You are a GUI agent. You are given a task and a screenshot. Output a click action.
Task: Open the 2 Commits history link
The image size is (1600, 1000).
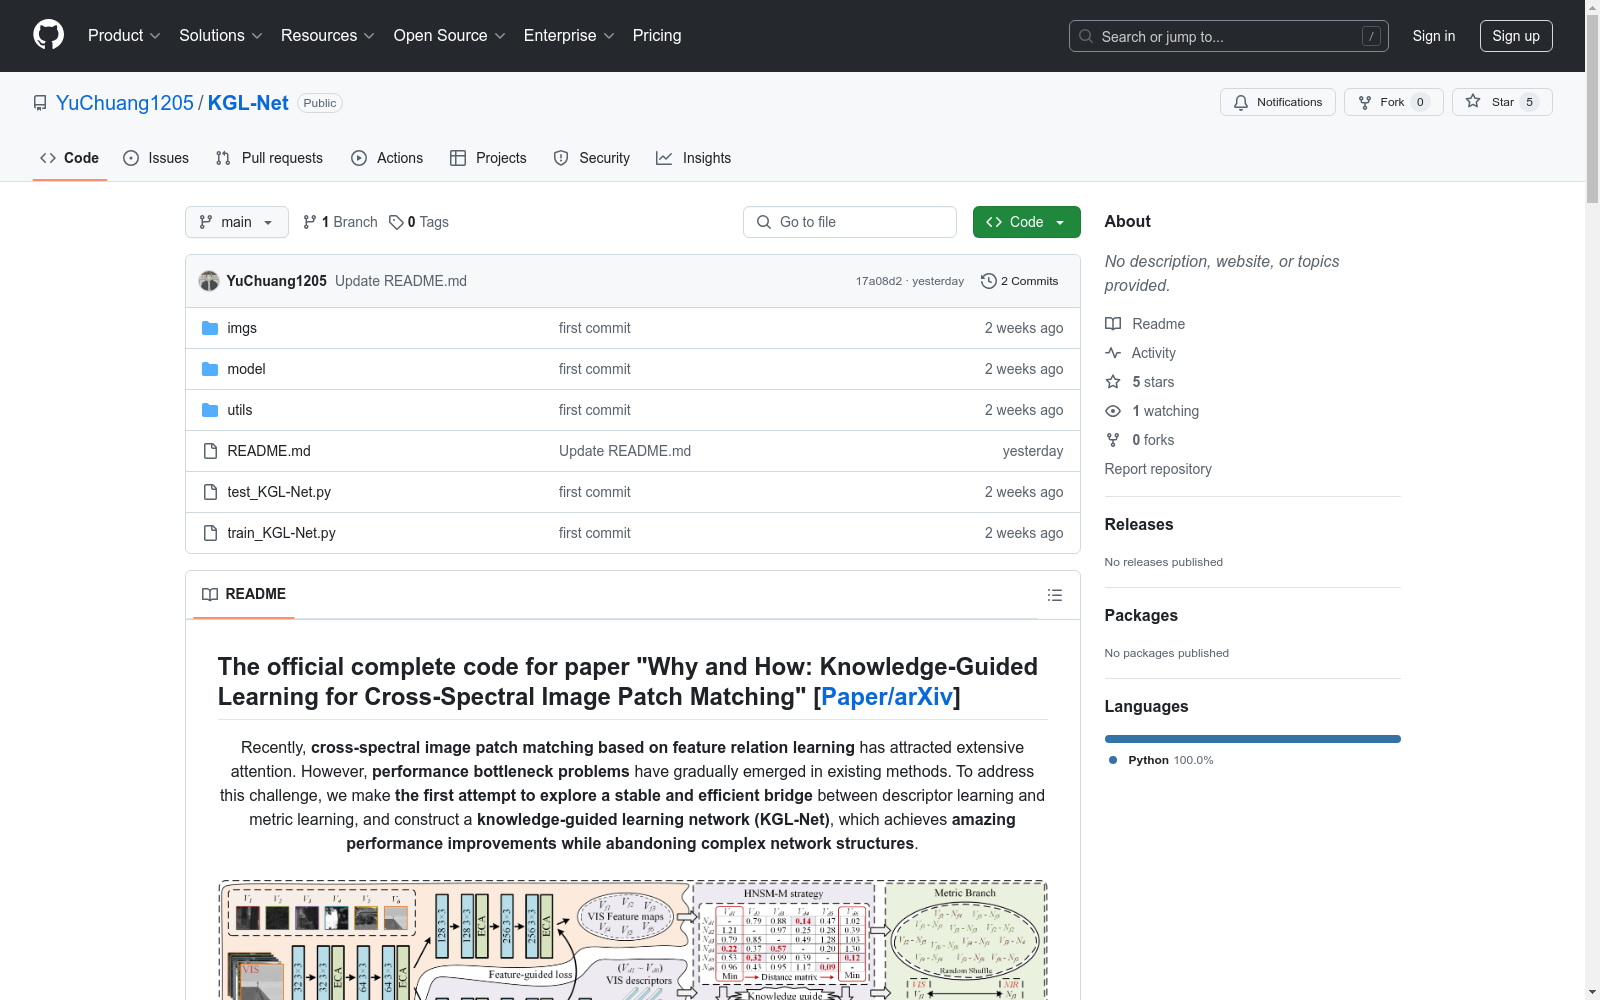[x=1020, y=281]
